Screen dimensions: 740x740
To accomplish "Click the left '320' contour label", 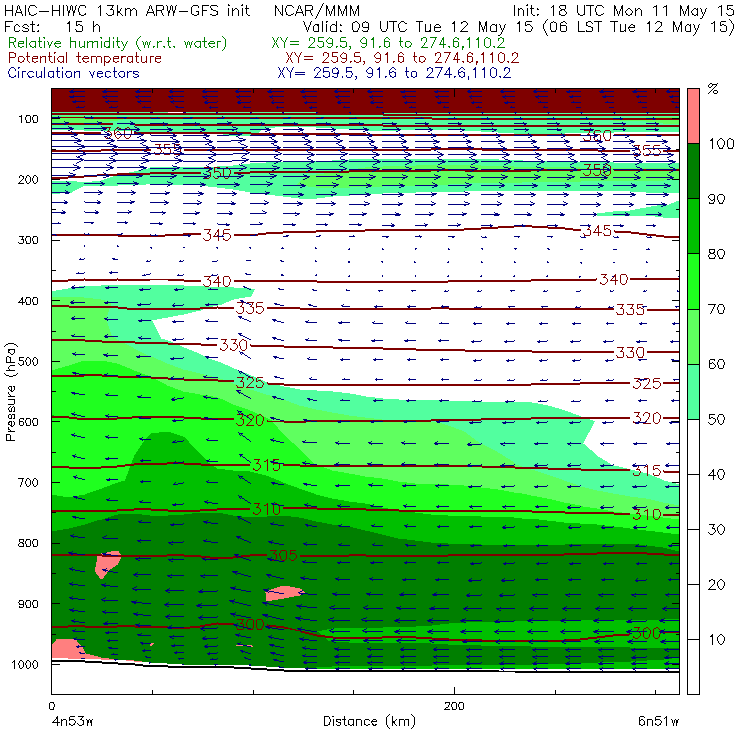I will 250,420.
